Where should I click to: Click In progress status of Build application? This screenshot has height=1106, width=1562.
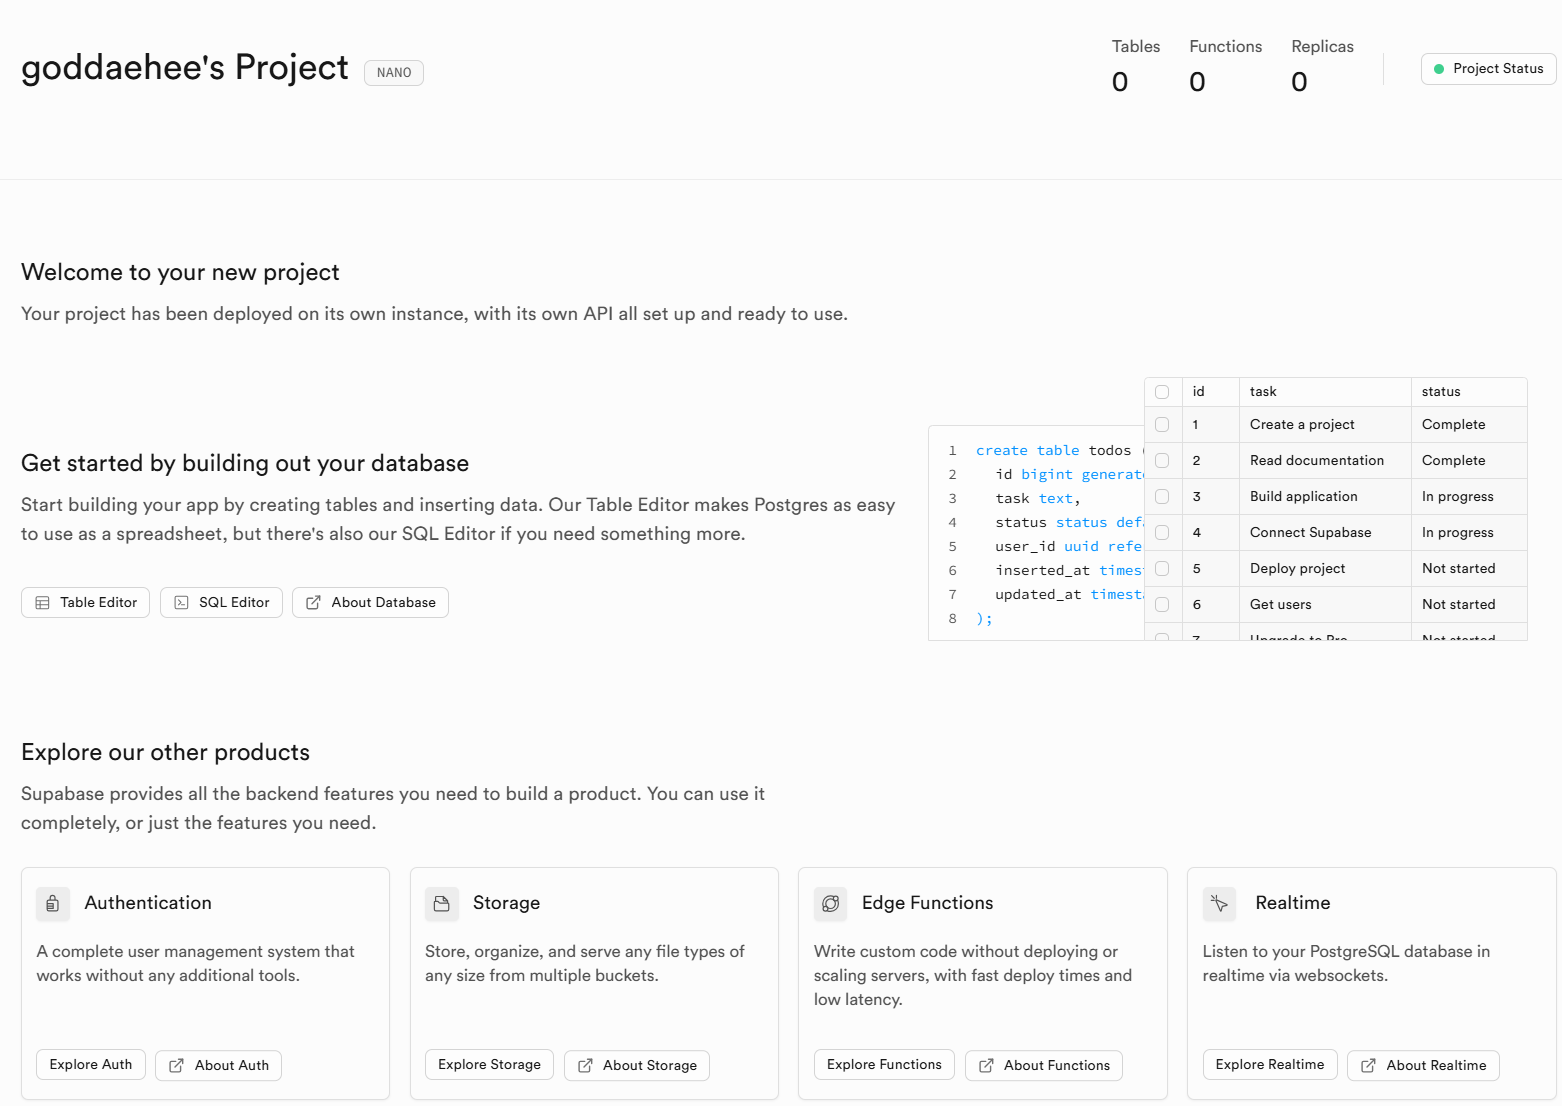point(1469,497)
